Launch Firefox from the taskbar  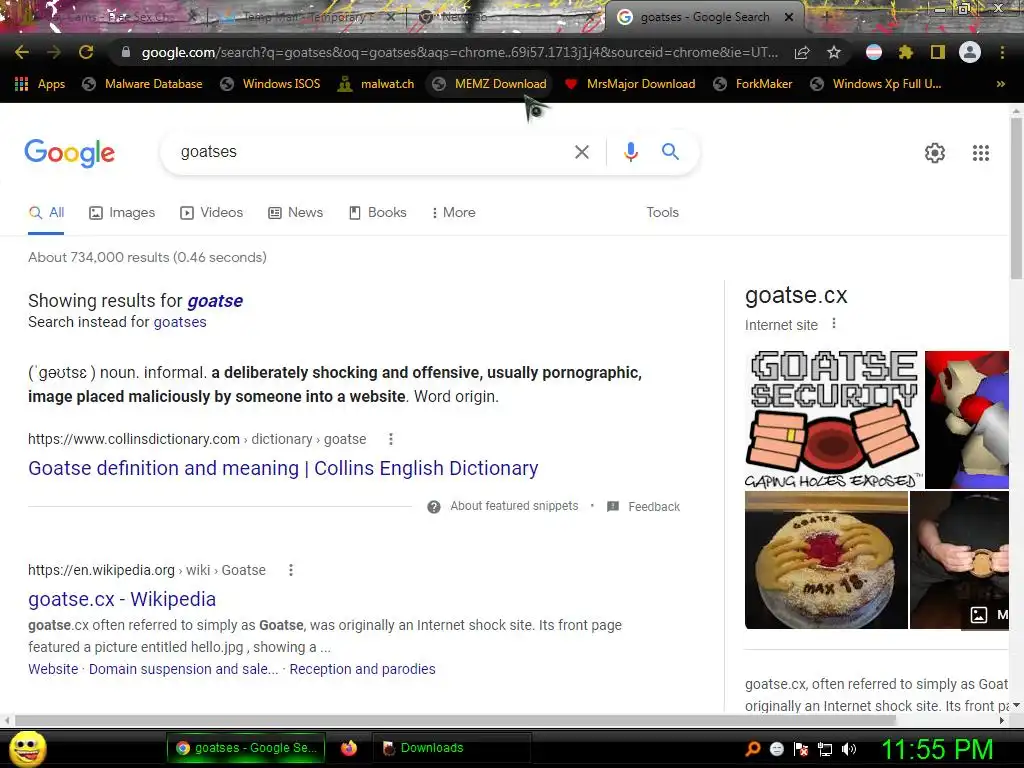[349, 748]
